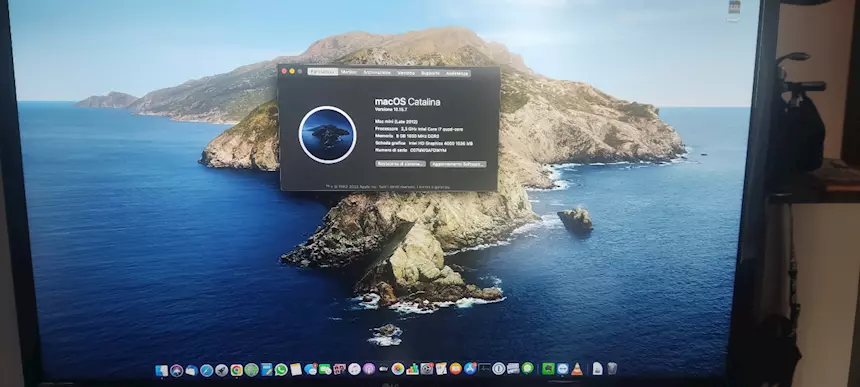Screen dimensions: 860x387
Task: Click the Intel HD Graphics 4000 value
Action: (441, 143)
